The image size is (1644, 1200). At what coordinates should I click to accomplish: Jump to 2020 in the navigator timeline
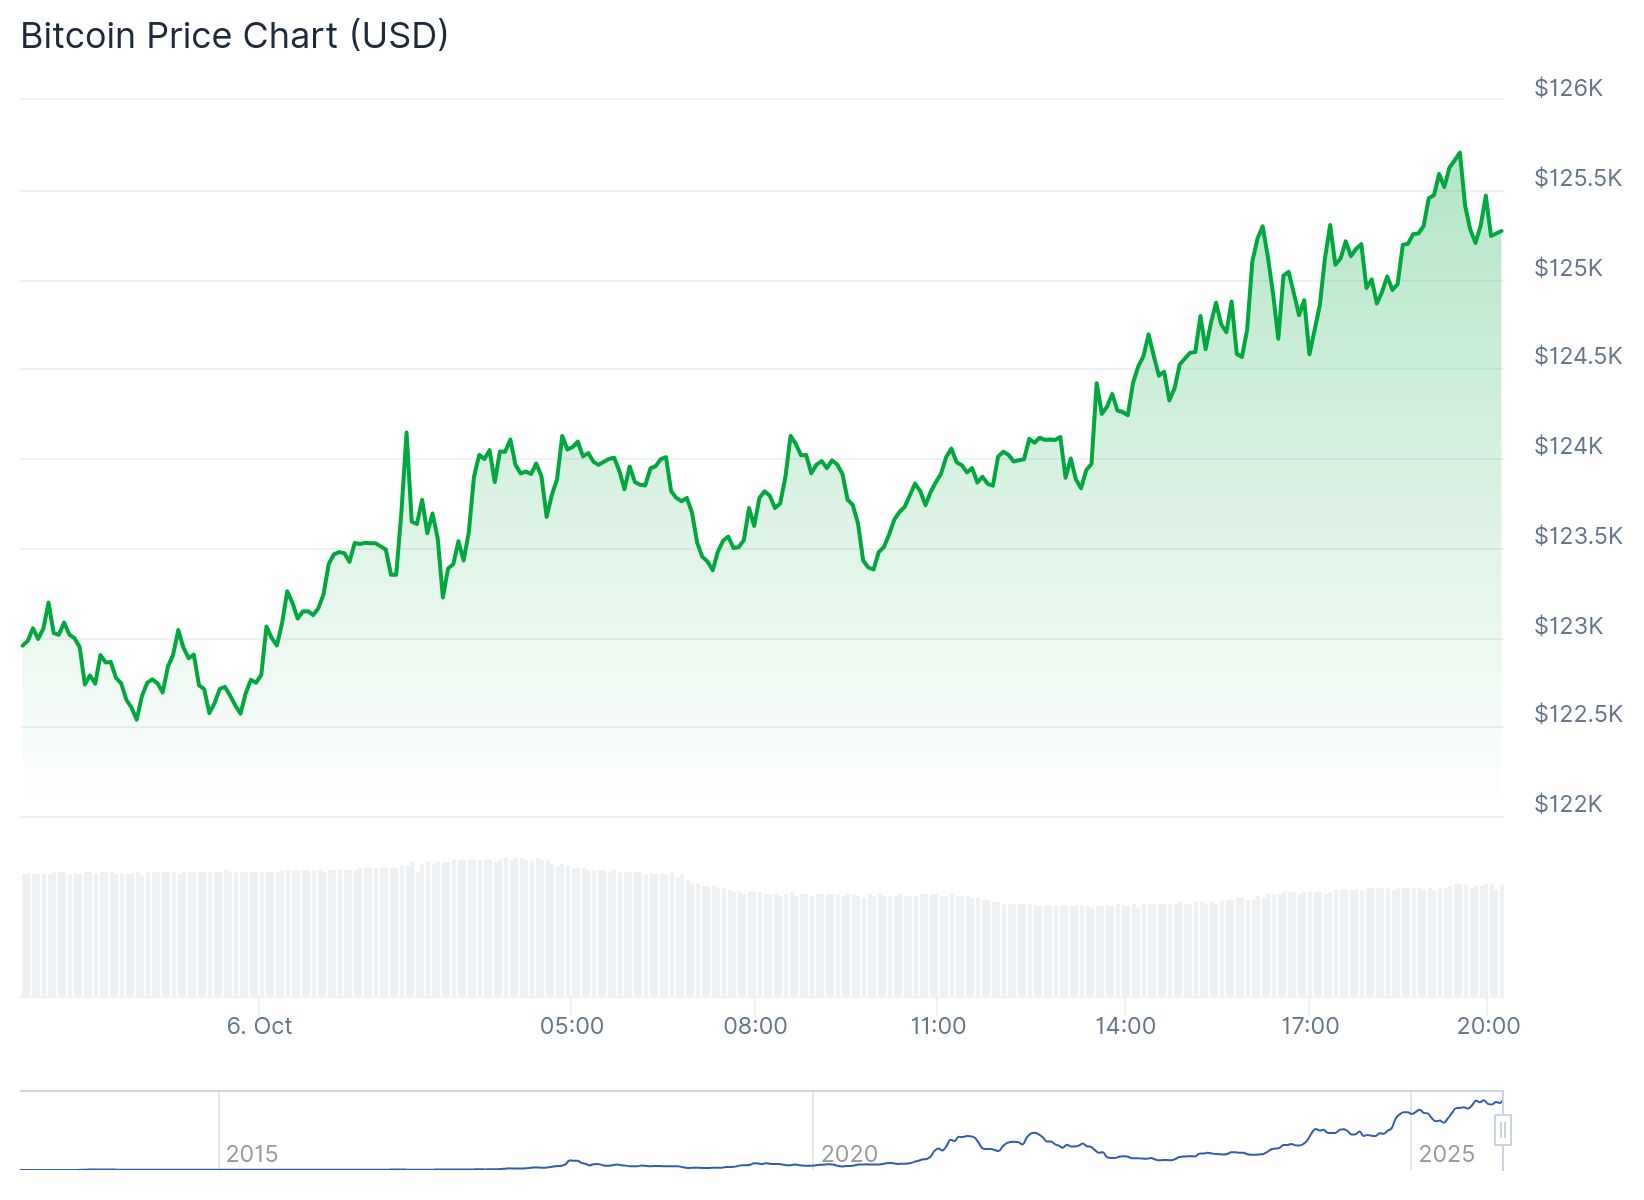pyautogui.click(x=849, y=1154)
